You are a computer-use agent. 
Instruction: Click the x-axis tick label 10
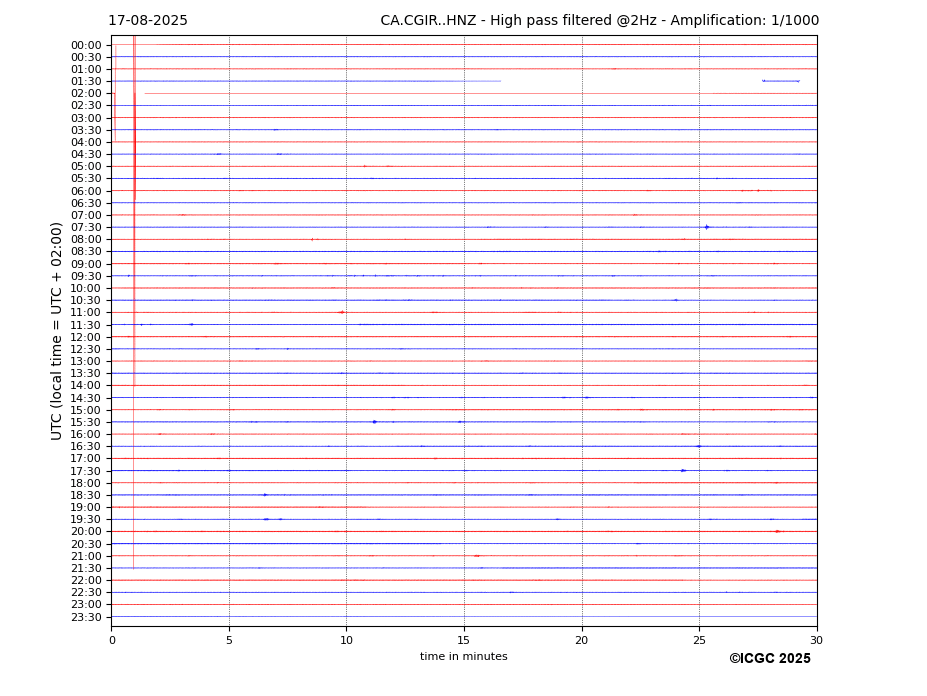[346, 640]
